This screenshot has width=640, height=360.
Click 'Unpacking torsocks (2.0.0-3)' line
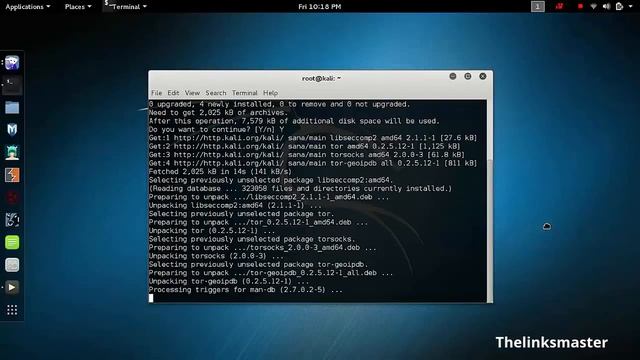coord(216,256)
